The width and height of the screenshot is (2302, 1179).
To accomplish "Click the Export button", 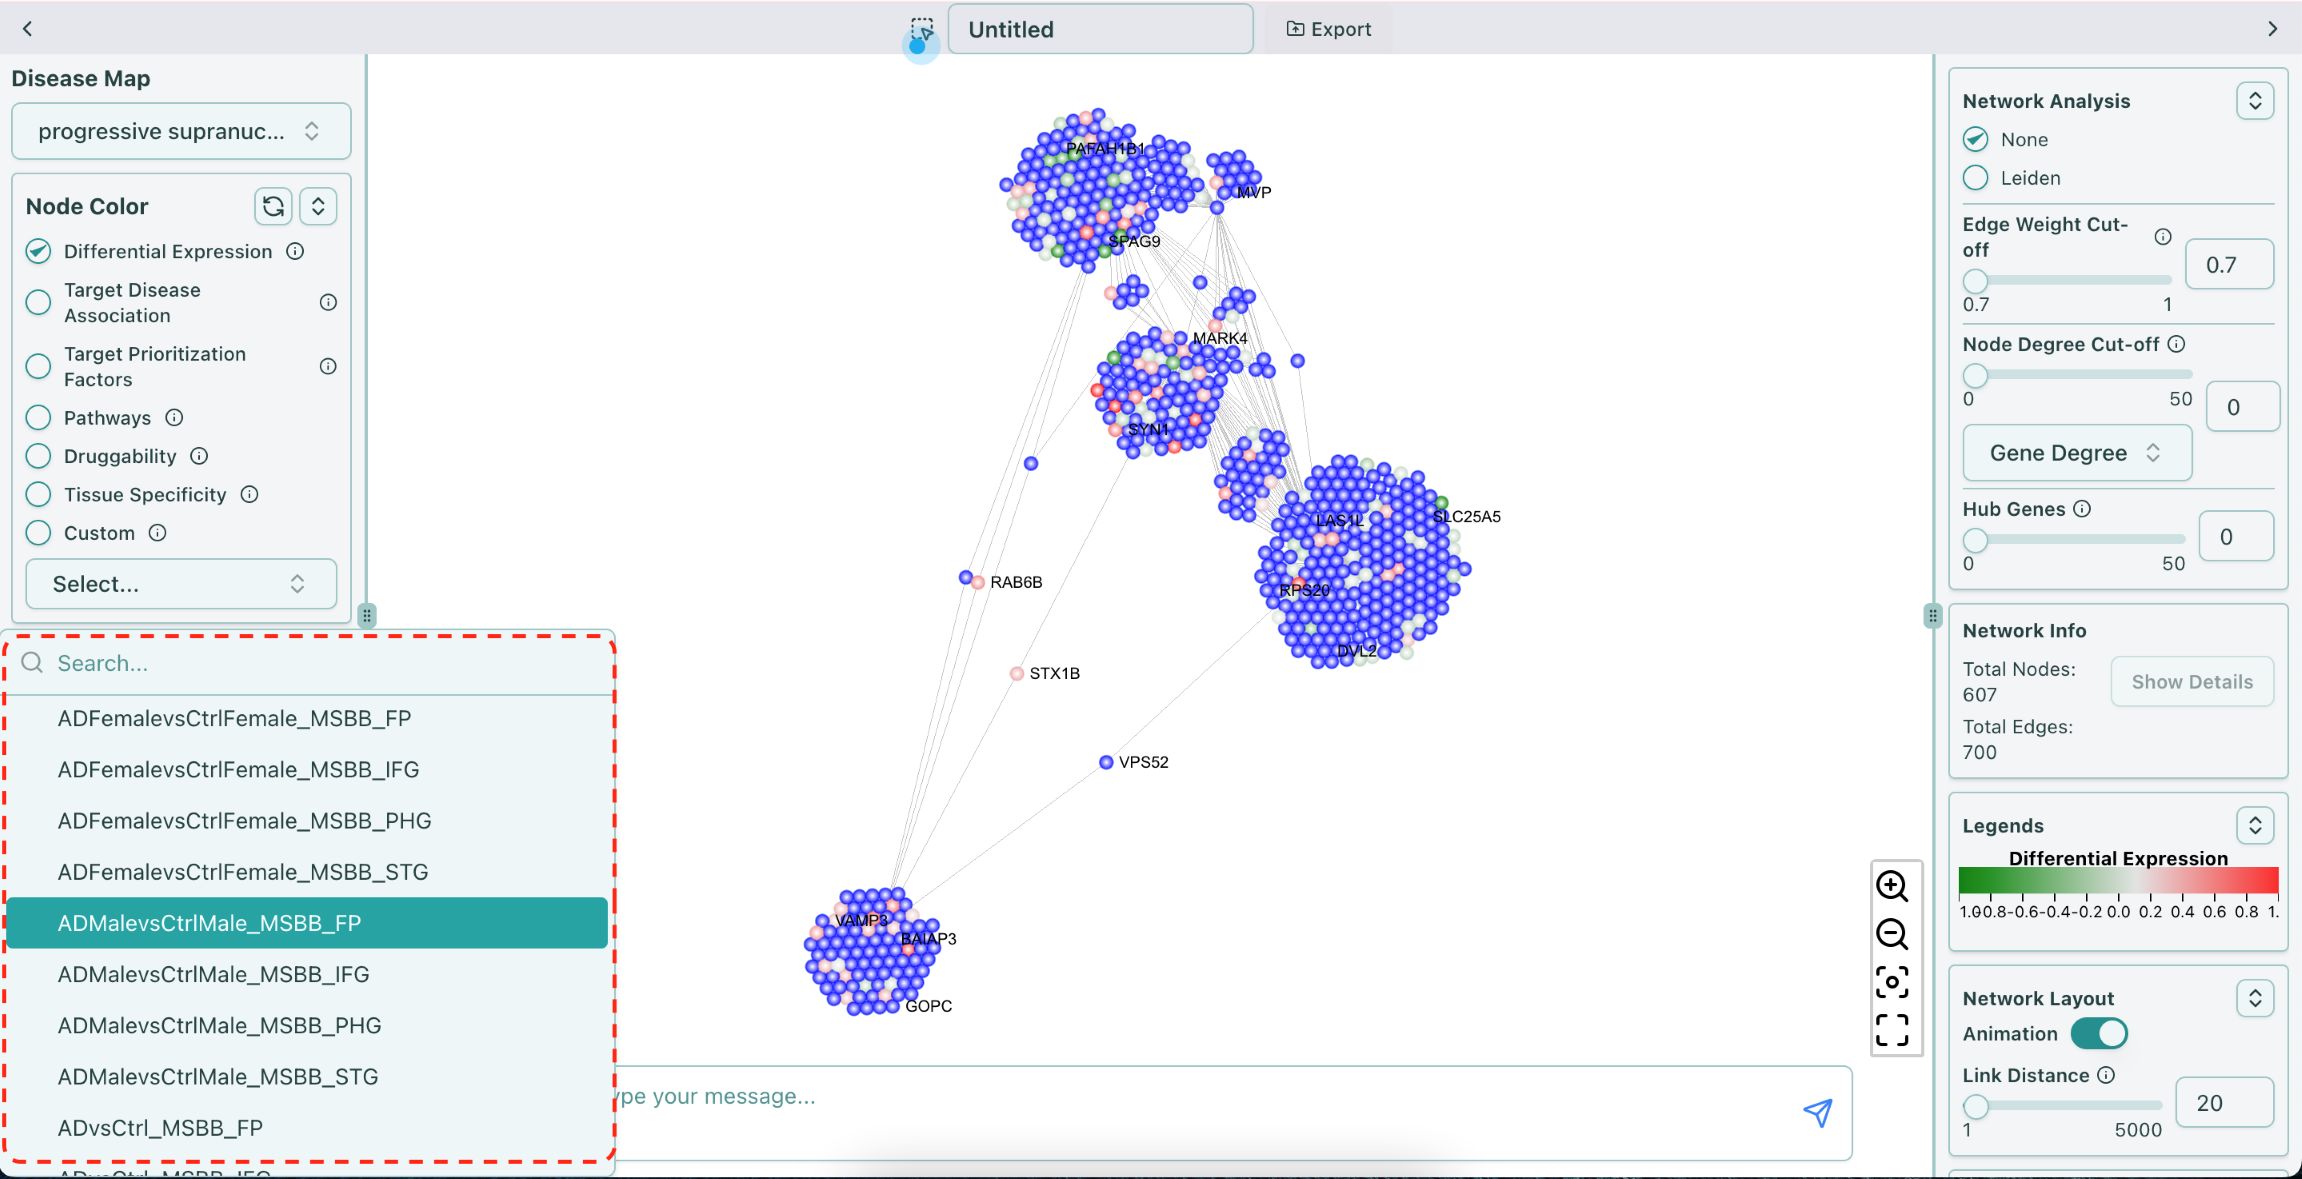I will (1328, 29).
